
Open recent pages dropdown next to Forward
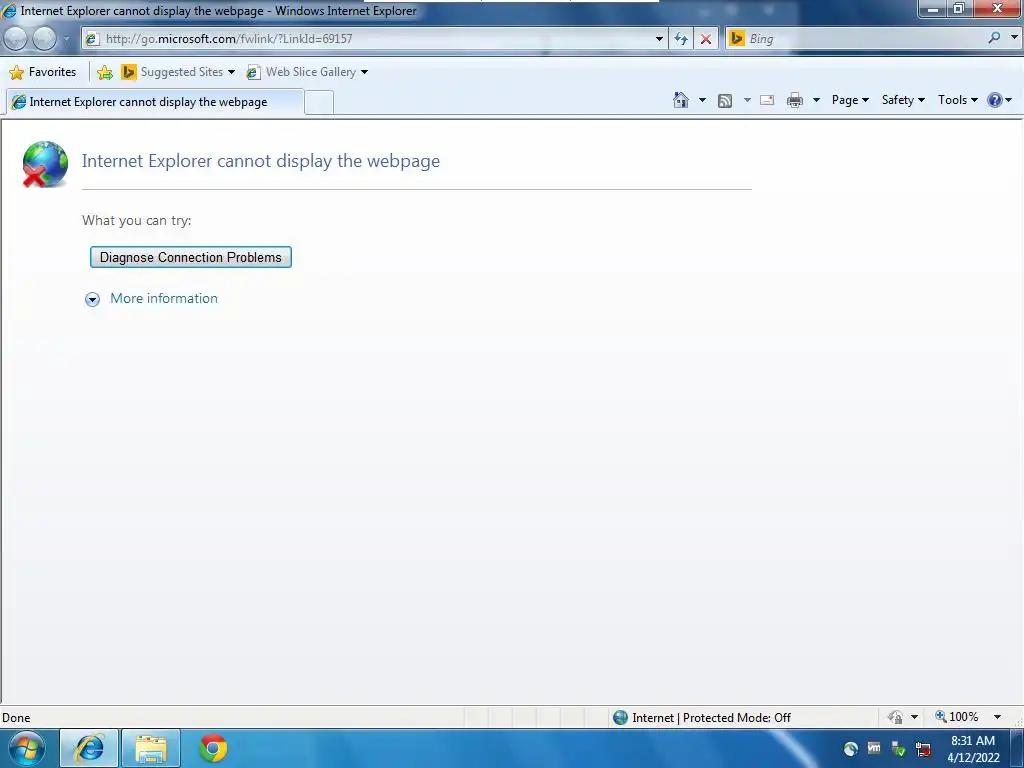tap(66, 39)
